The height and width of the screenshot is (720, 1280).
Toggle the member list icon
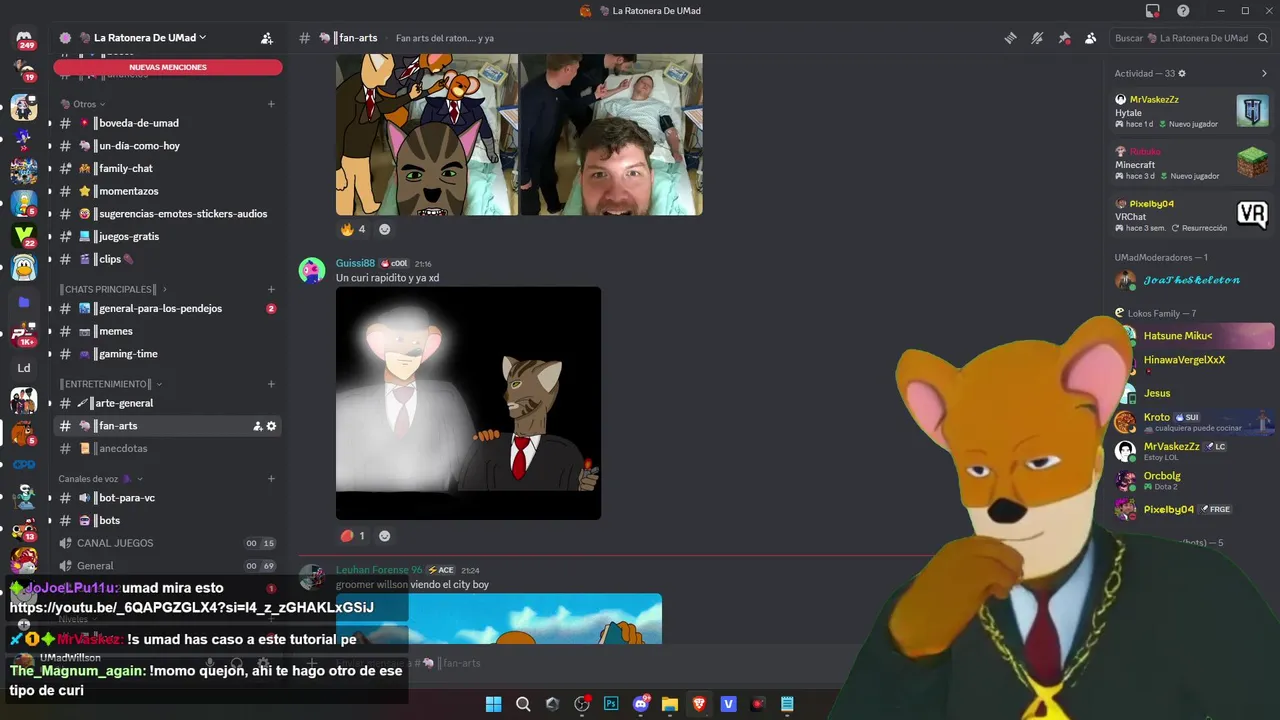pos(1090,38)
